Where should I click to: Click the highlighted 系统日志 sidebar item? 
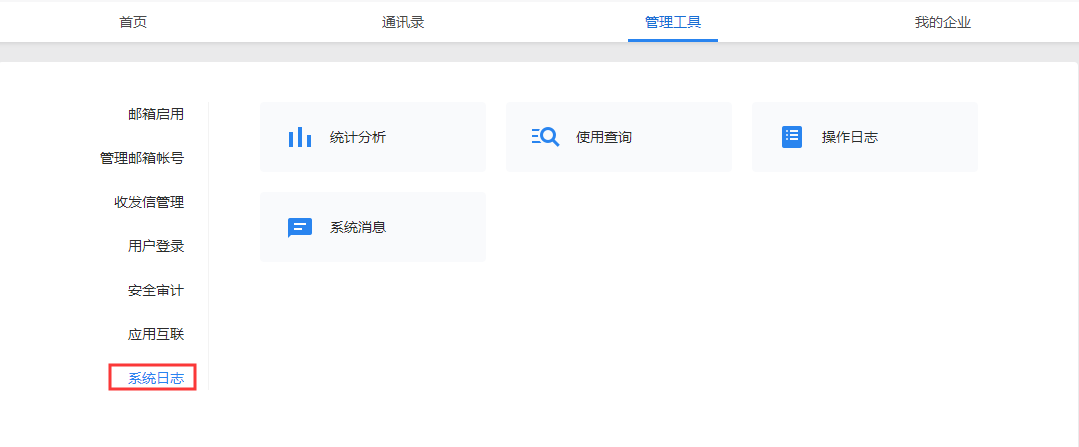(x=156, y=378)
